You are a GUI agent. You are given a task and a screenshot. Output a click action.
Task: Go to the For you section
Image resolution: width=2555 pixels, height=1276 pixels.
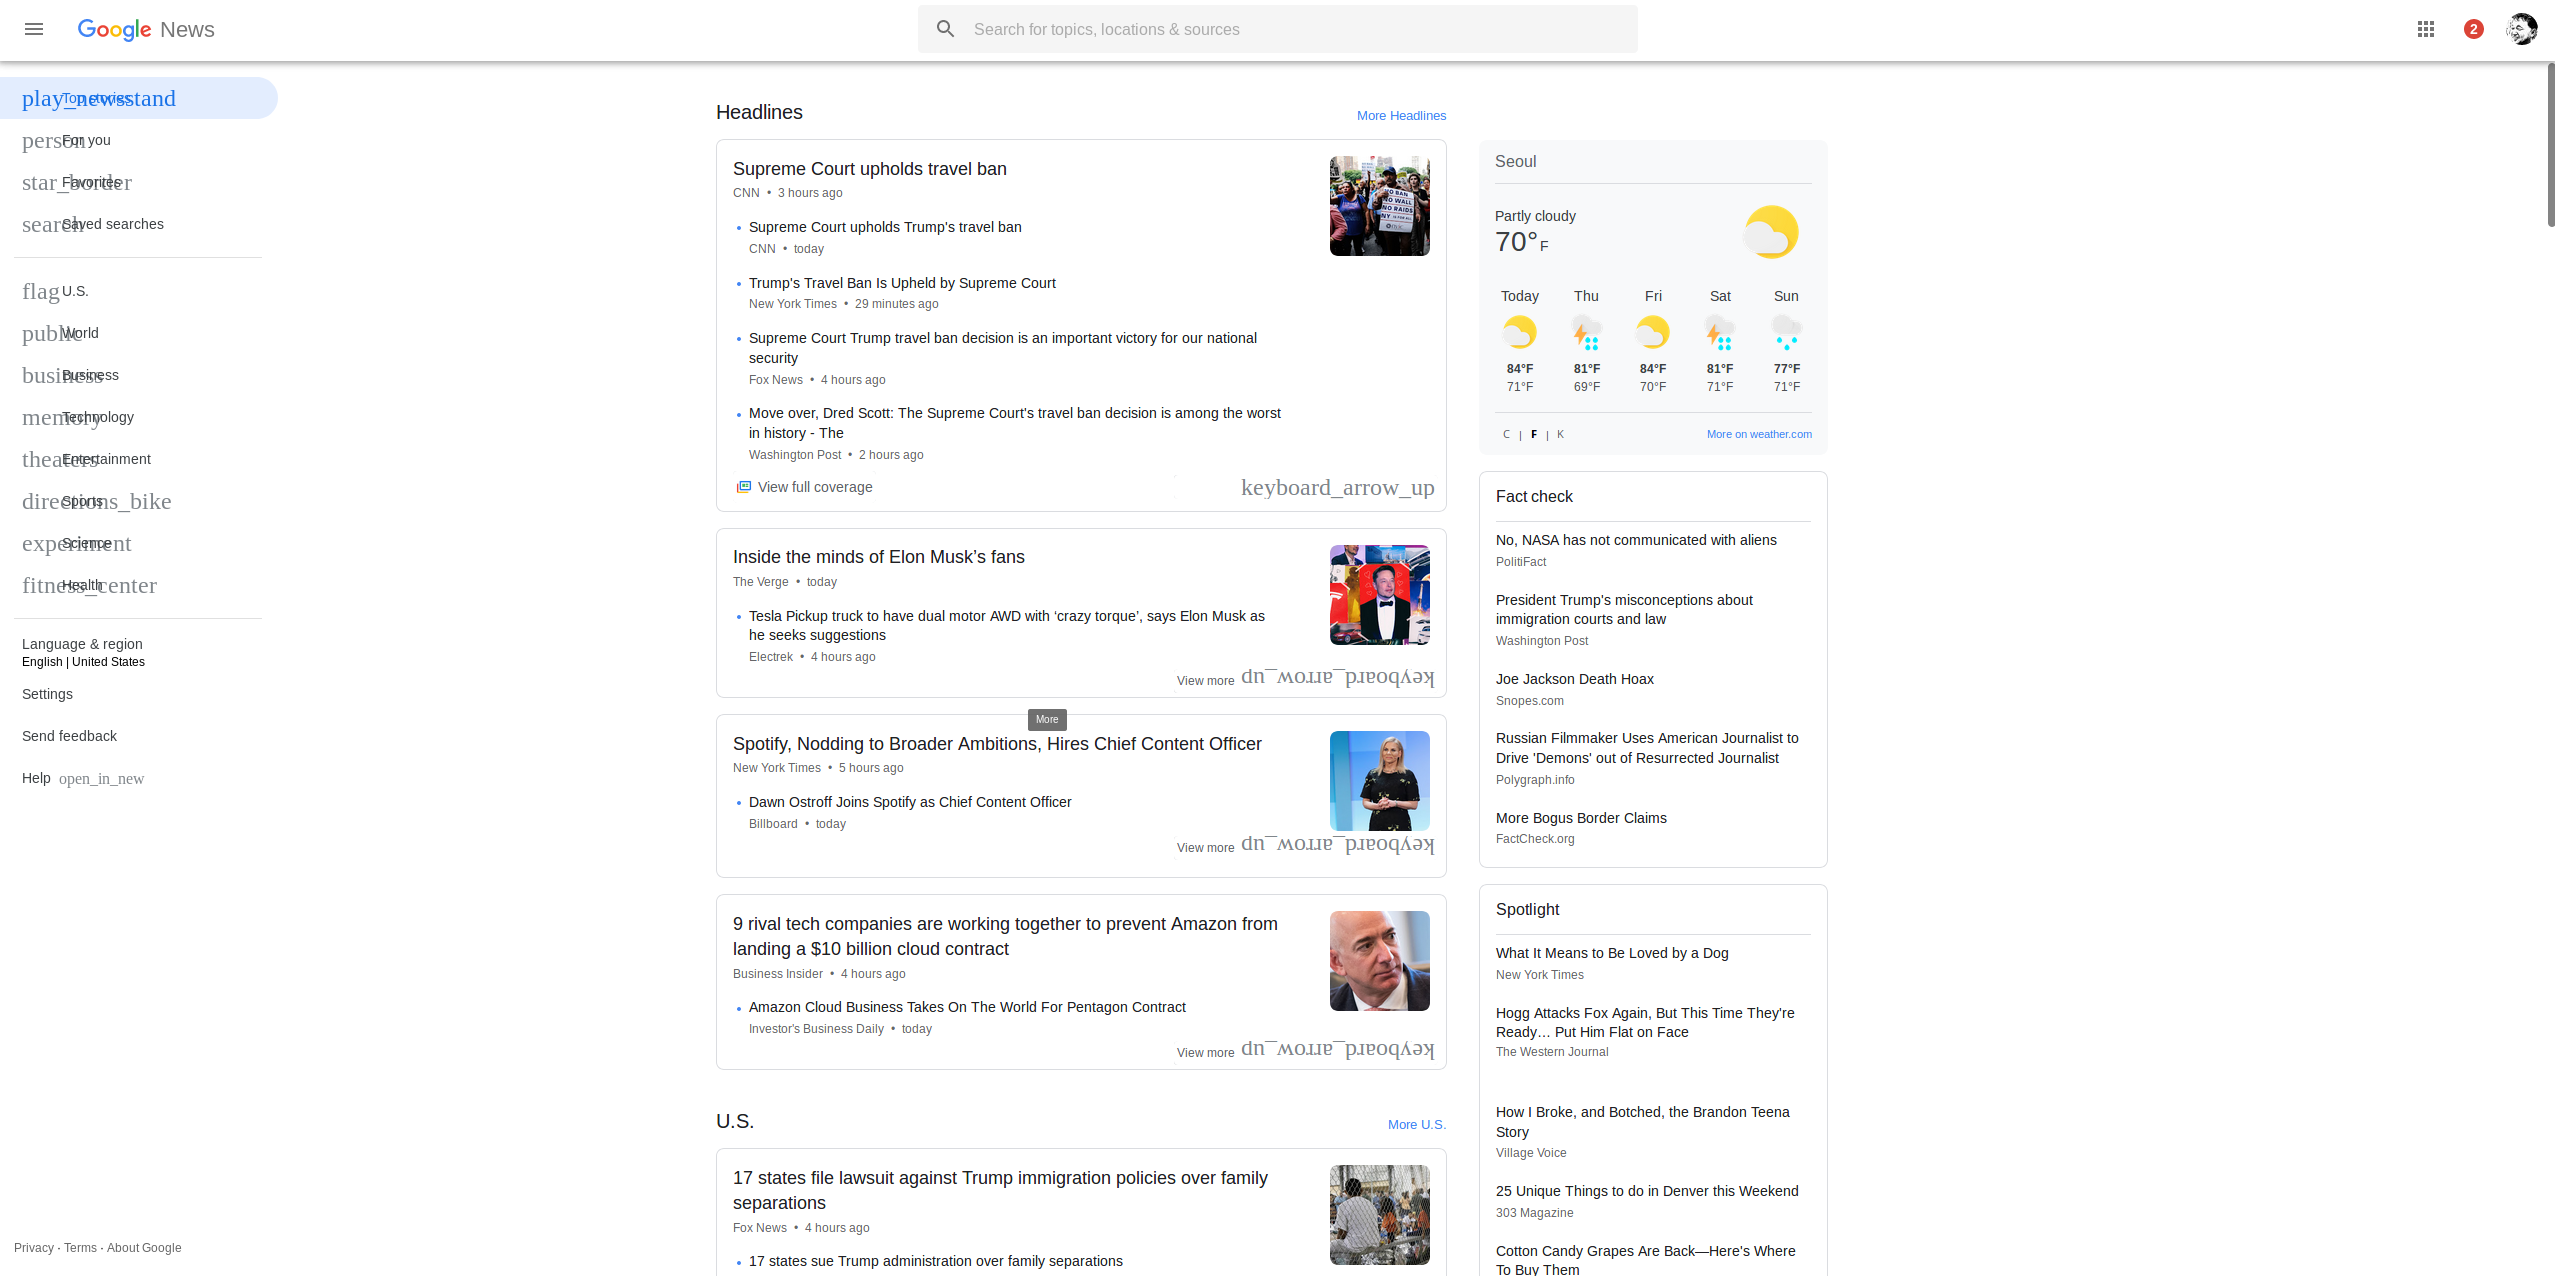click(x=86, y=140)
